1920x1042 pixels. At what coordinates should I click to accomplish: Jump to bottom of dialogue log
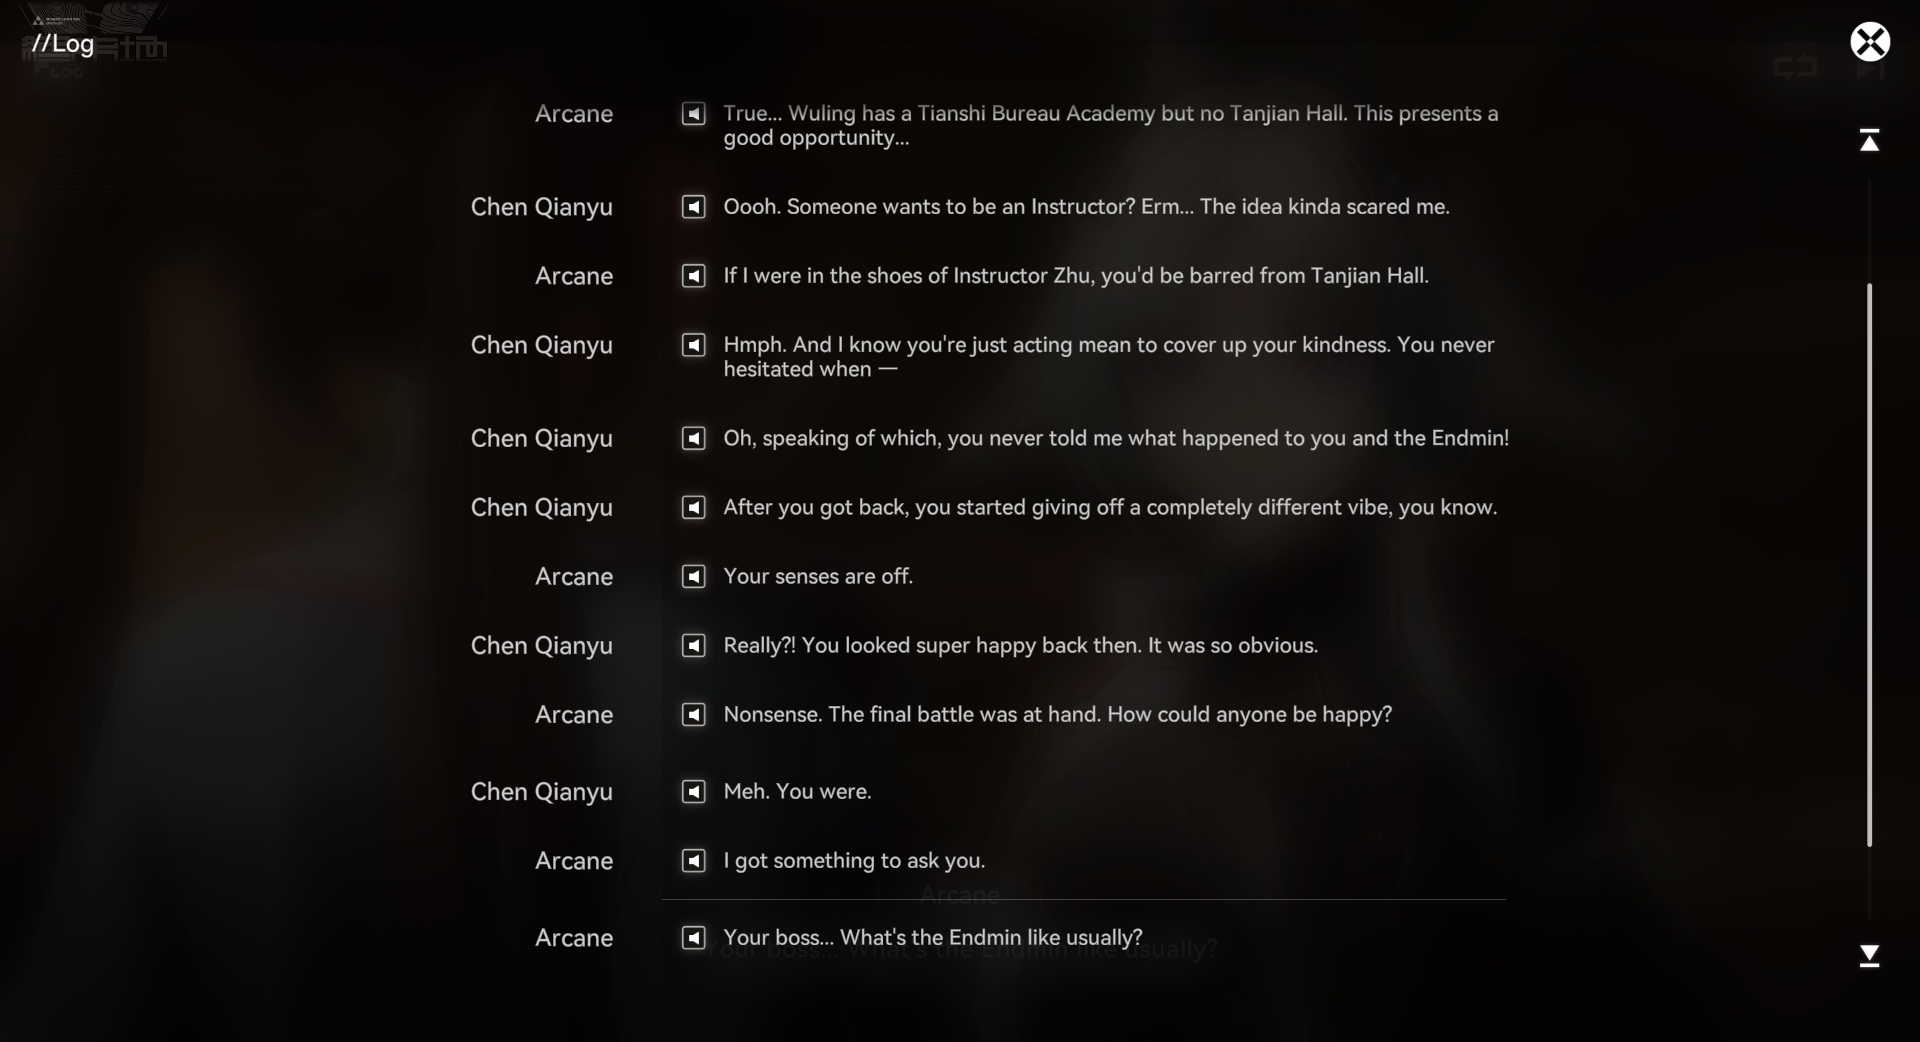pyautogui.click(x=1869, y=955)
